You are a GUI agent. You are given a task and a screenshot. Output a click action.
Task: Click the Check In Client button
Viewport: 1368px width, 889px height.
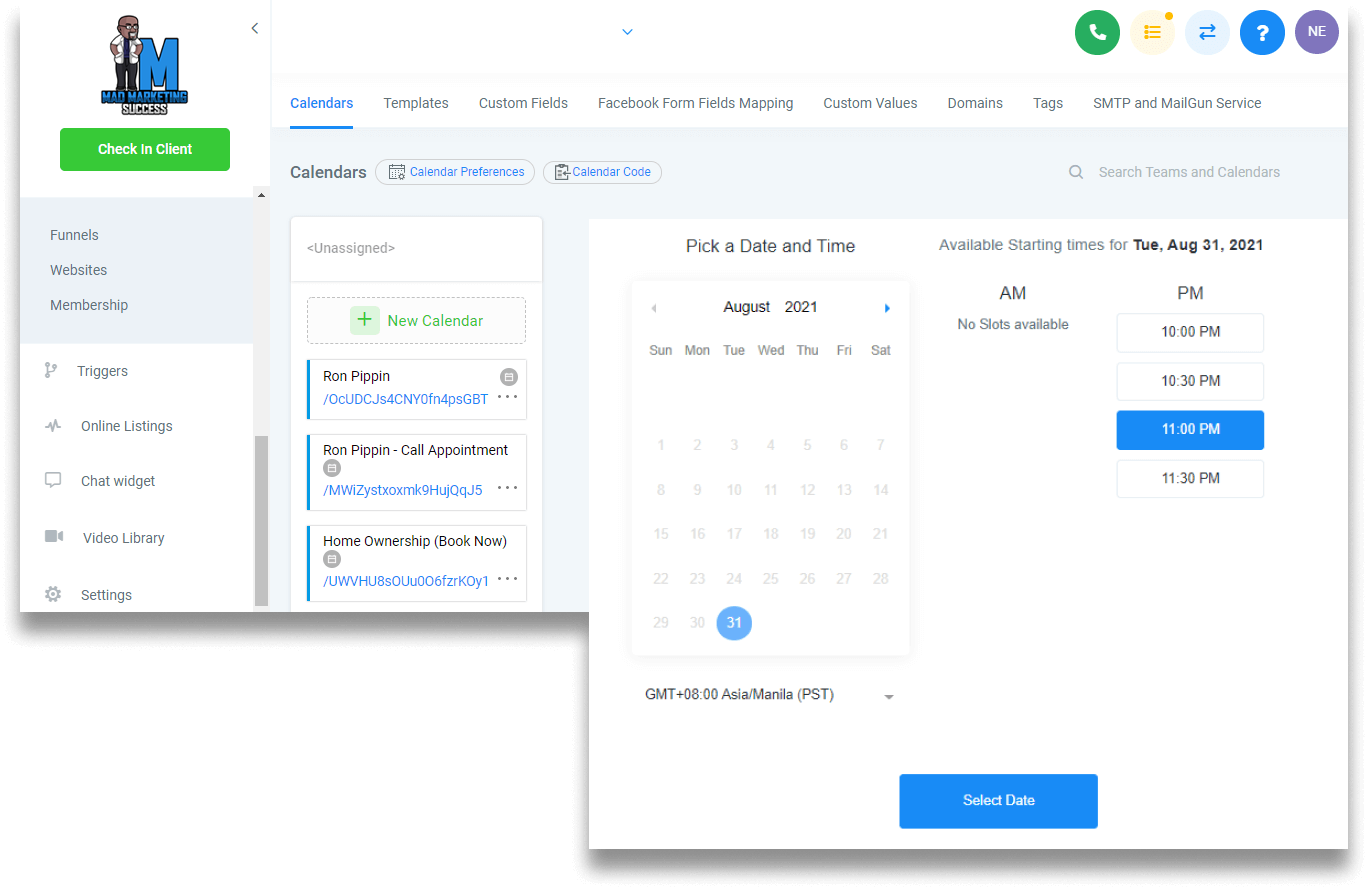tap(145, 149)
